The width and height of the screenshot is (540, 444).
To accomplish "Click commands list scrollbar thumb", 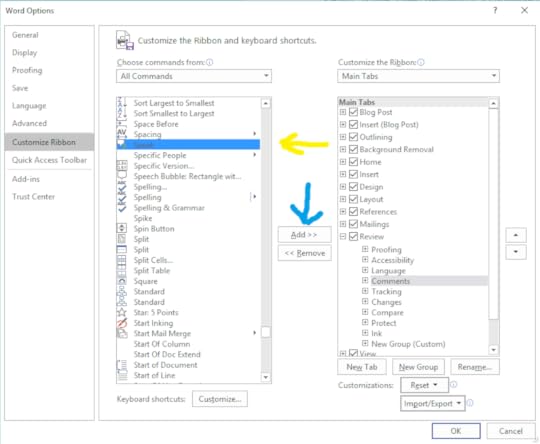I will [266, 332].
